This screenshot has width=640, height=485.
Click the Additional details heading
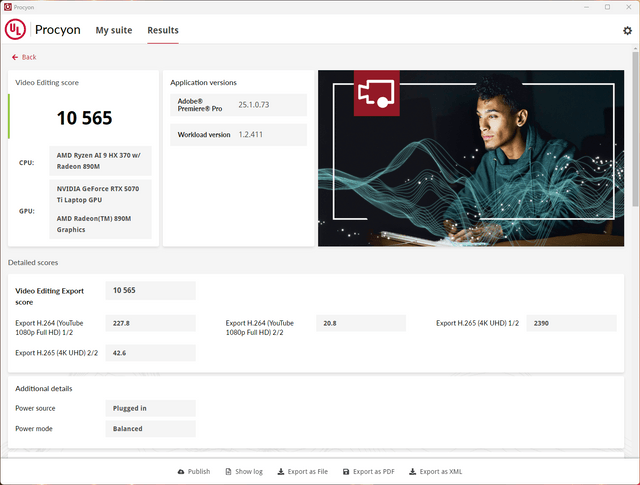coord(44,389)
